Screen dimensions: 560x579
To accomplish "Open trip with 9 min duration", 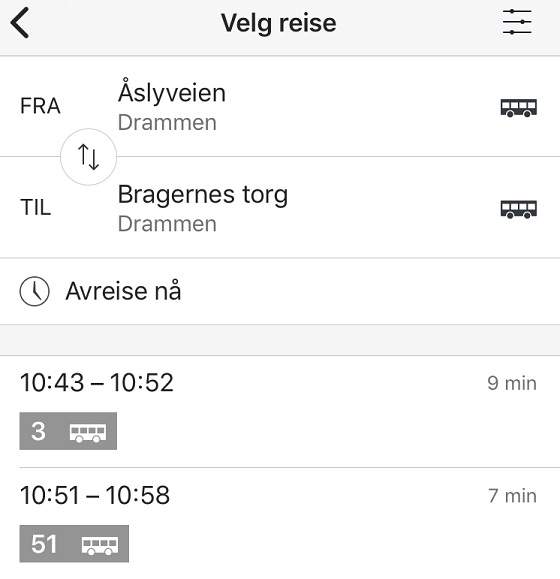I will coord(512,383).
